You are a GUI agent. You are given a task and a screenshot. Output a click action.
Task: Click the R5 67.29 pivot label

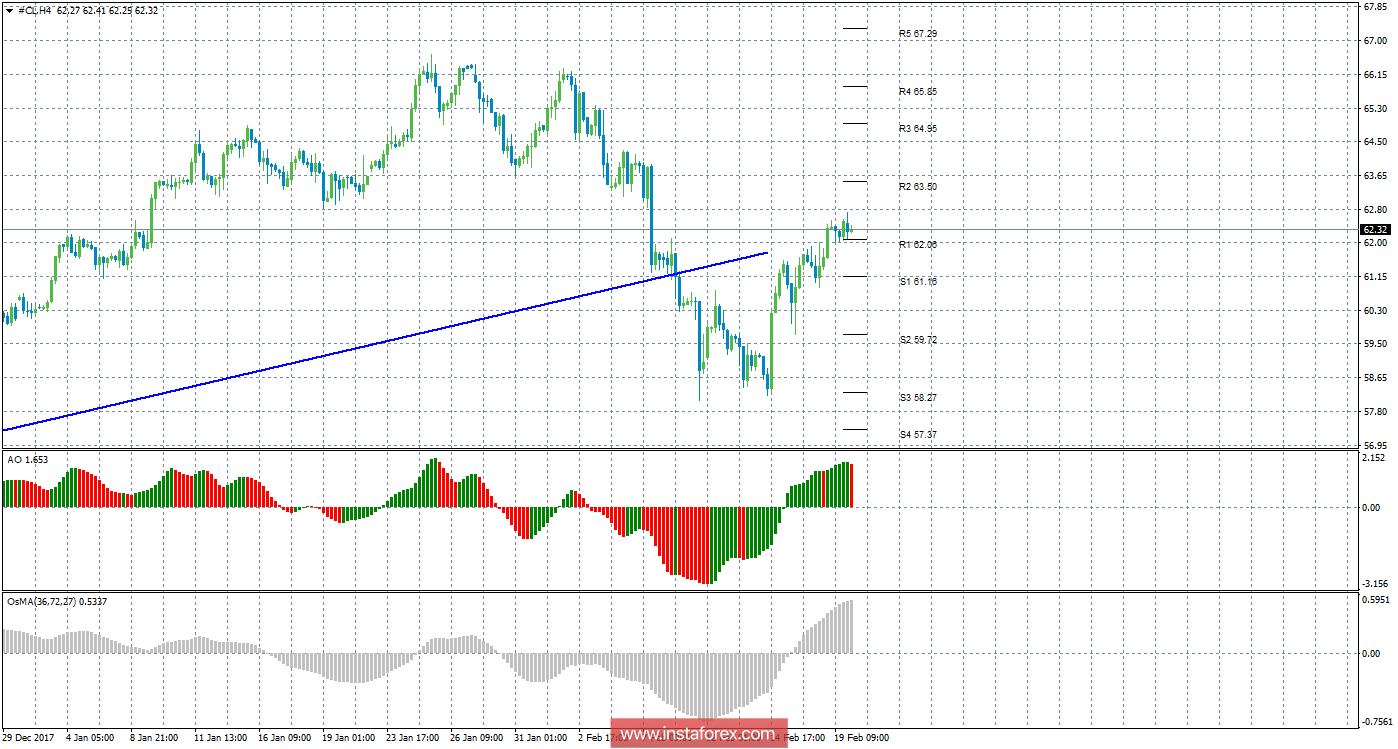(917, 34)
